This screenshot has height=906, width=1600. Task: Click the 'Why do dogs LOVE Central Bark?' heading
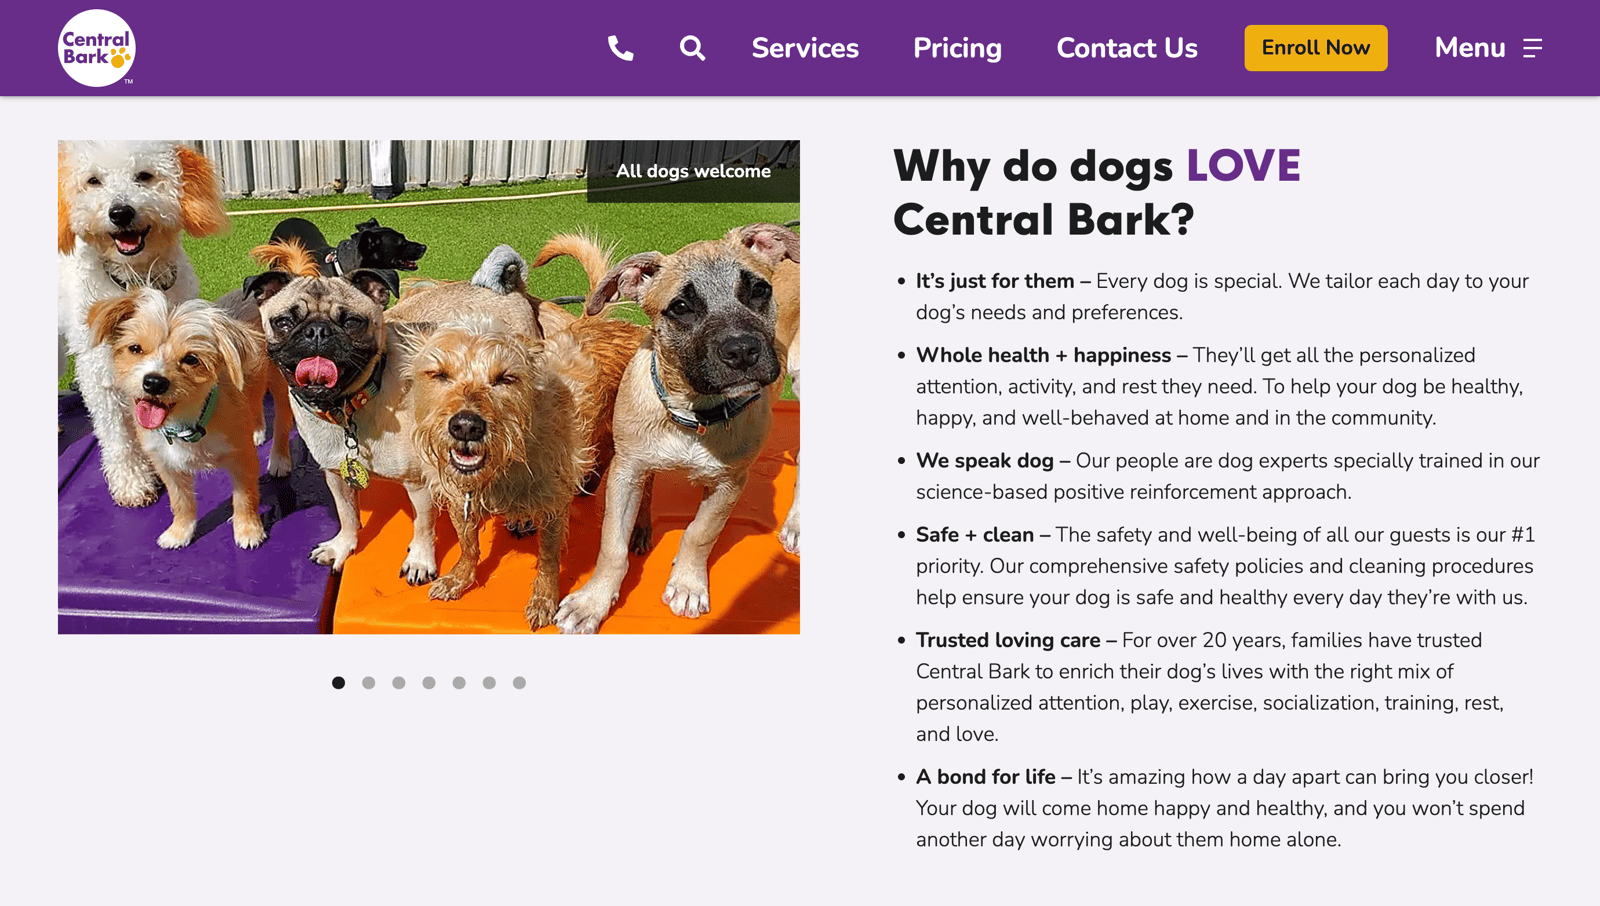[x=1096, y=193]
